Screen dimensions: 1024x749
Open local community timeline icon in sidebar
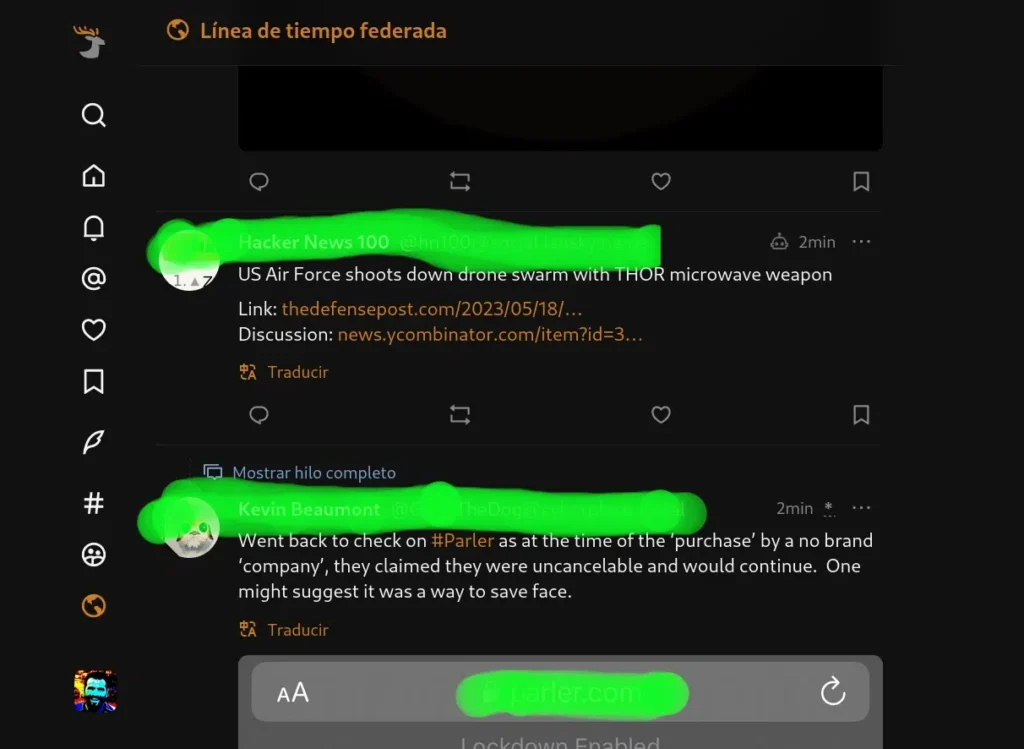tap(93, 554)
